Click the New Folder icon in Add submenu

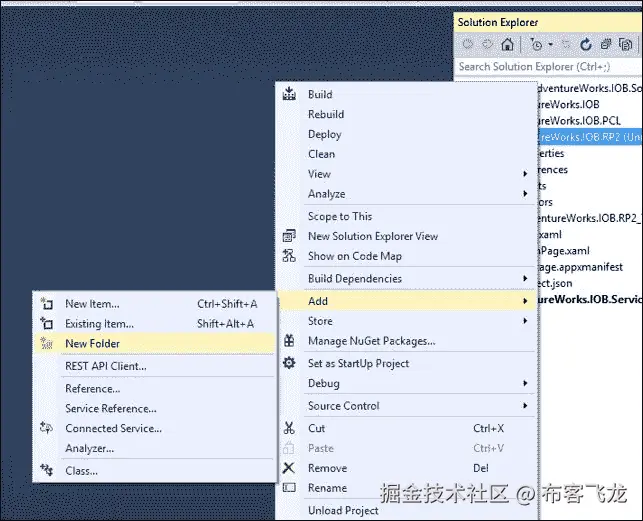[46, 343]
